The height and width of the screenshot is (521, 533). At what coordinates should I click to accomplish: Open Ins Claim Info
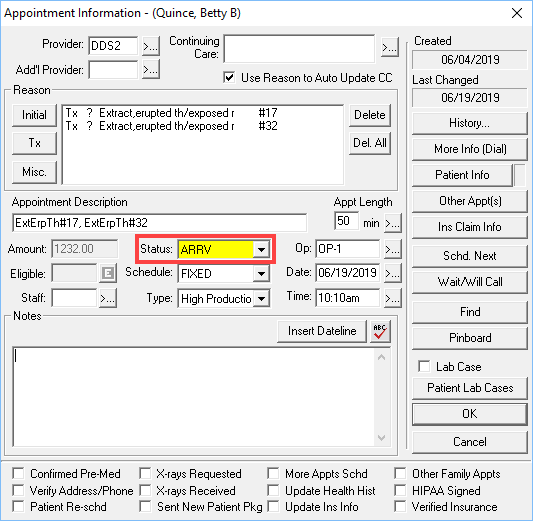pos(469,227)
